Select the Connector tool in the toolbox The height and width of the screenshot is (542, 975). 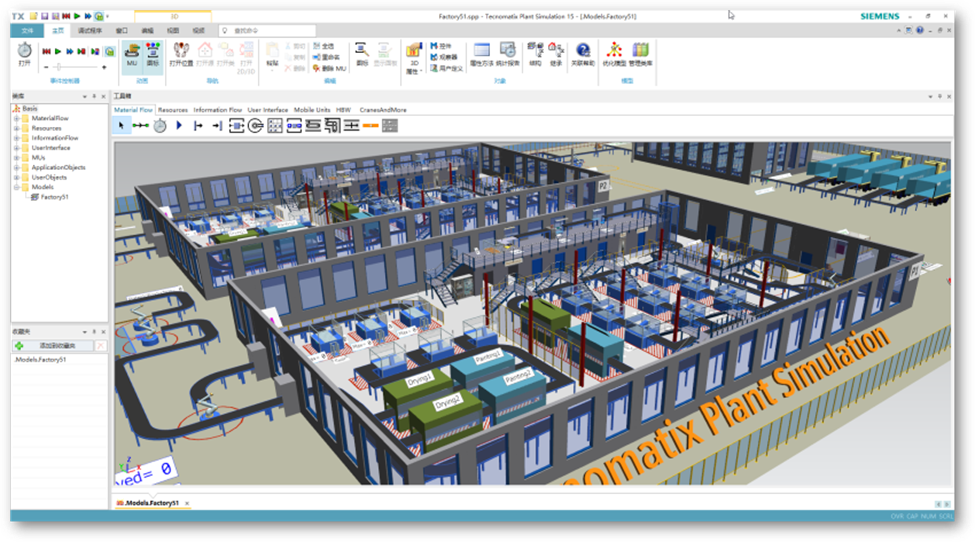coord(141,126)
